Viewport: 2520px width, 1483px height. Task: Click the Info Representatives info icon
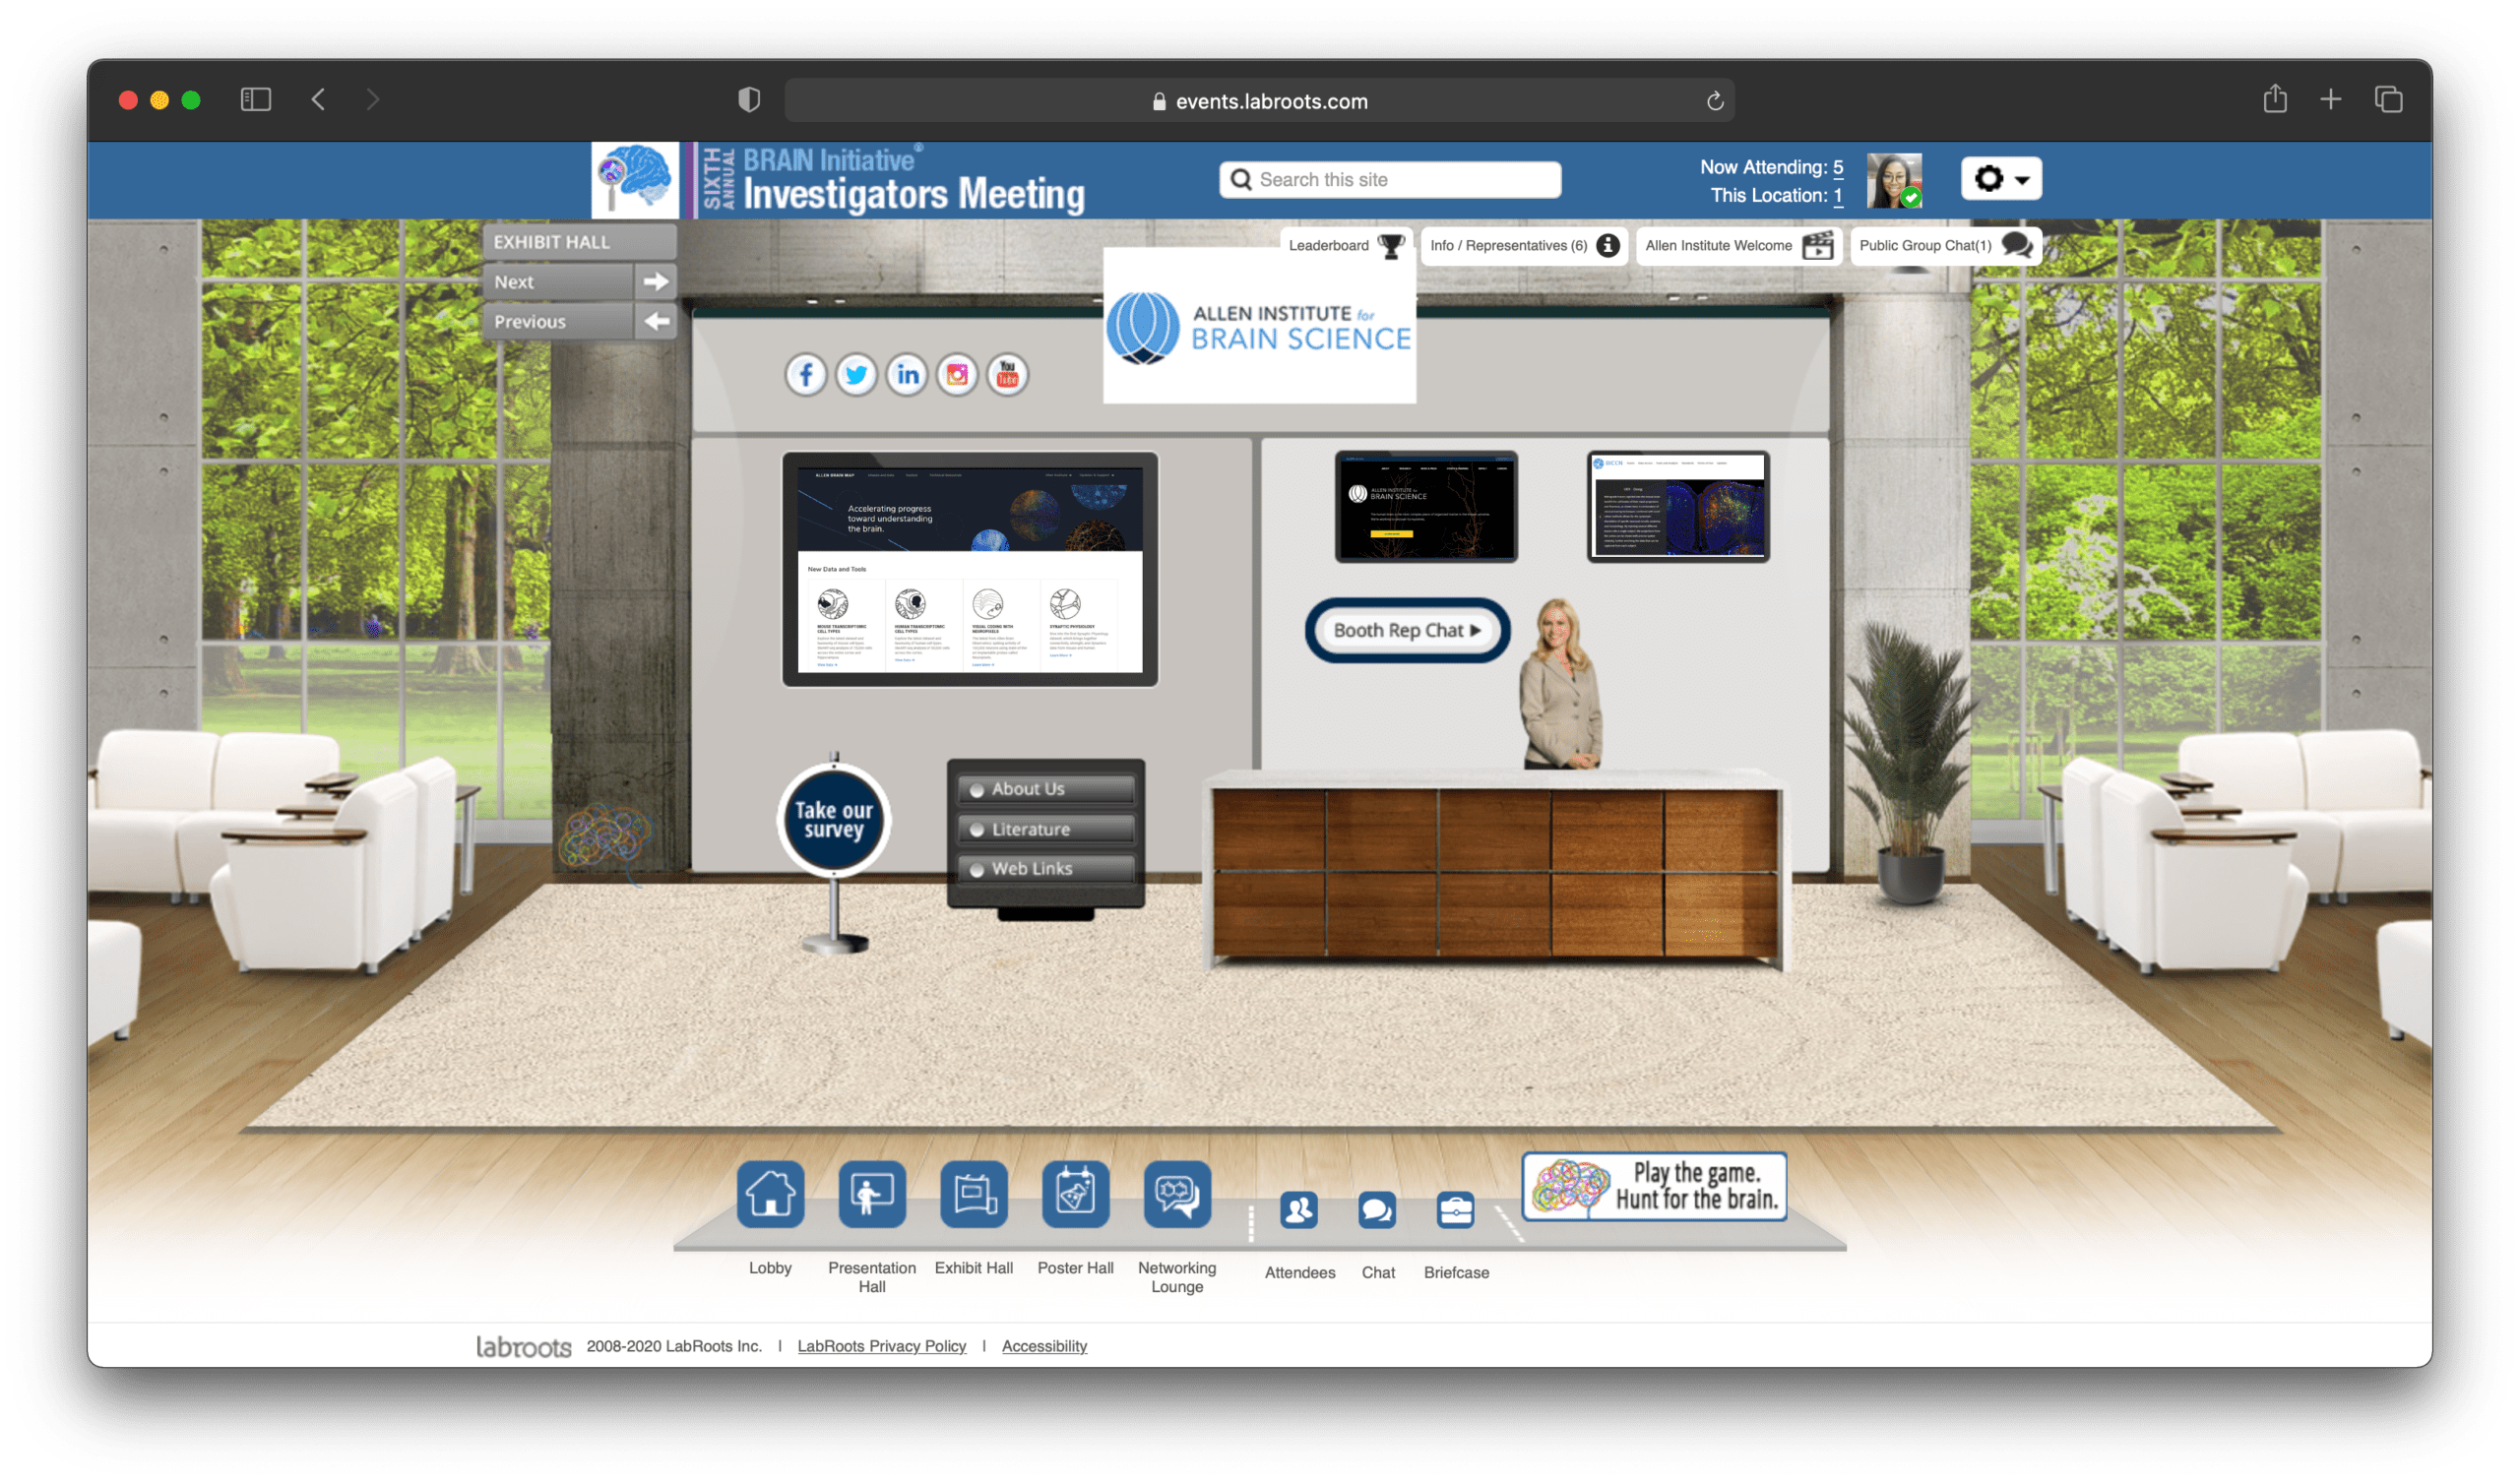[x=1608, y=246]
